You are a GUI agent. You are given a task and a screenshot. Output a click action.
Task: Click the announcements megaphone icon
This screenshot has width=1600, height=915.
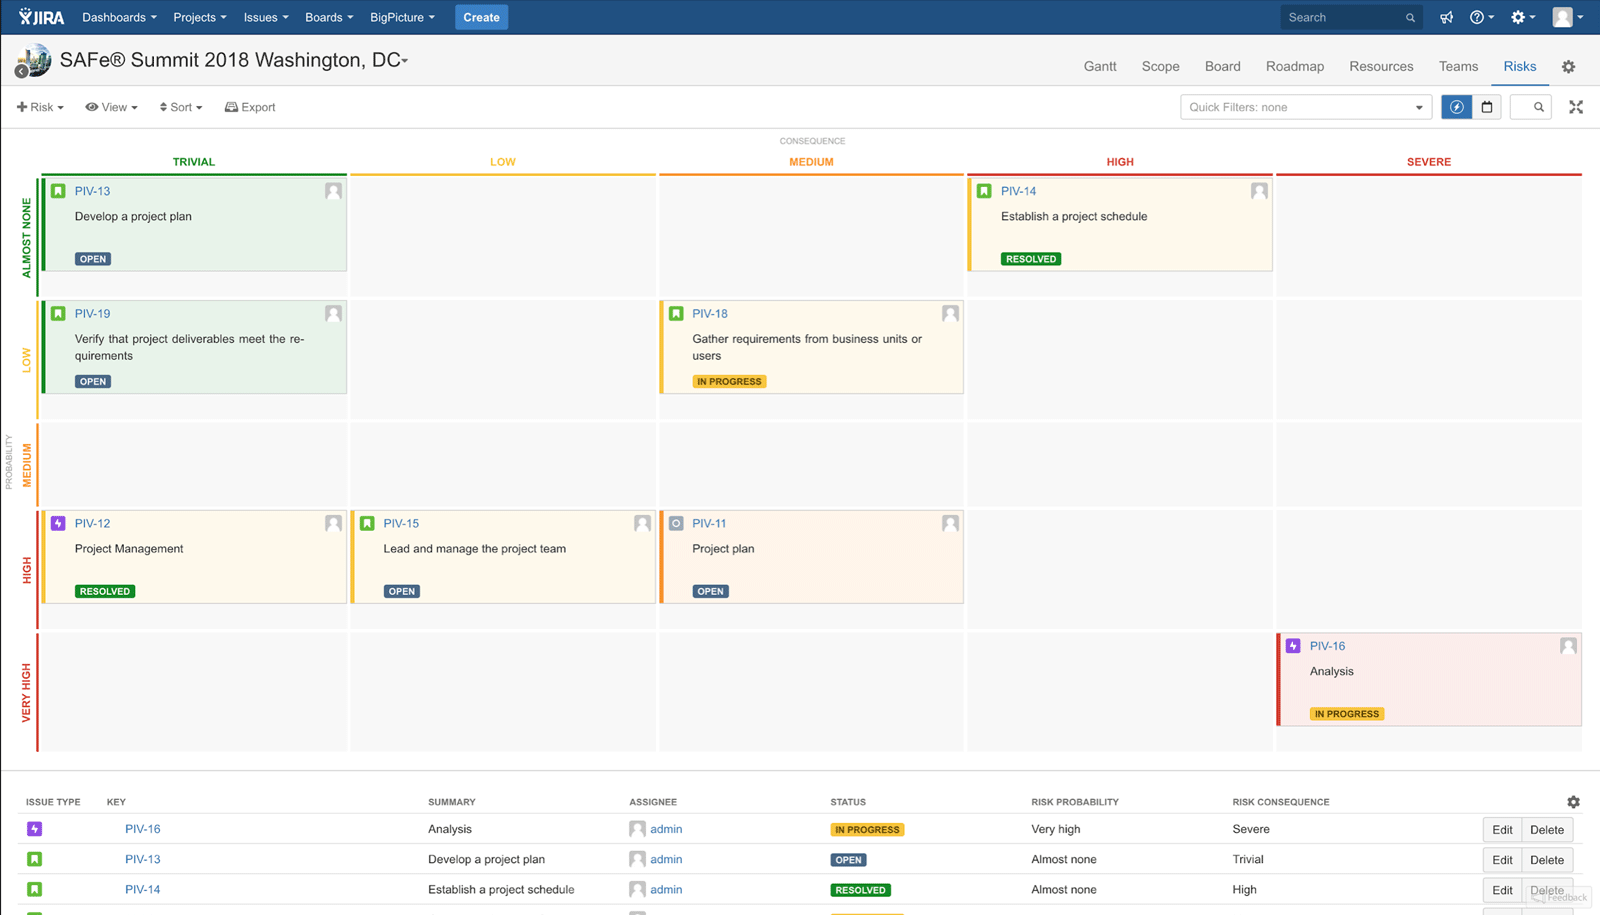(x=1446, y=17)
